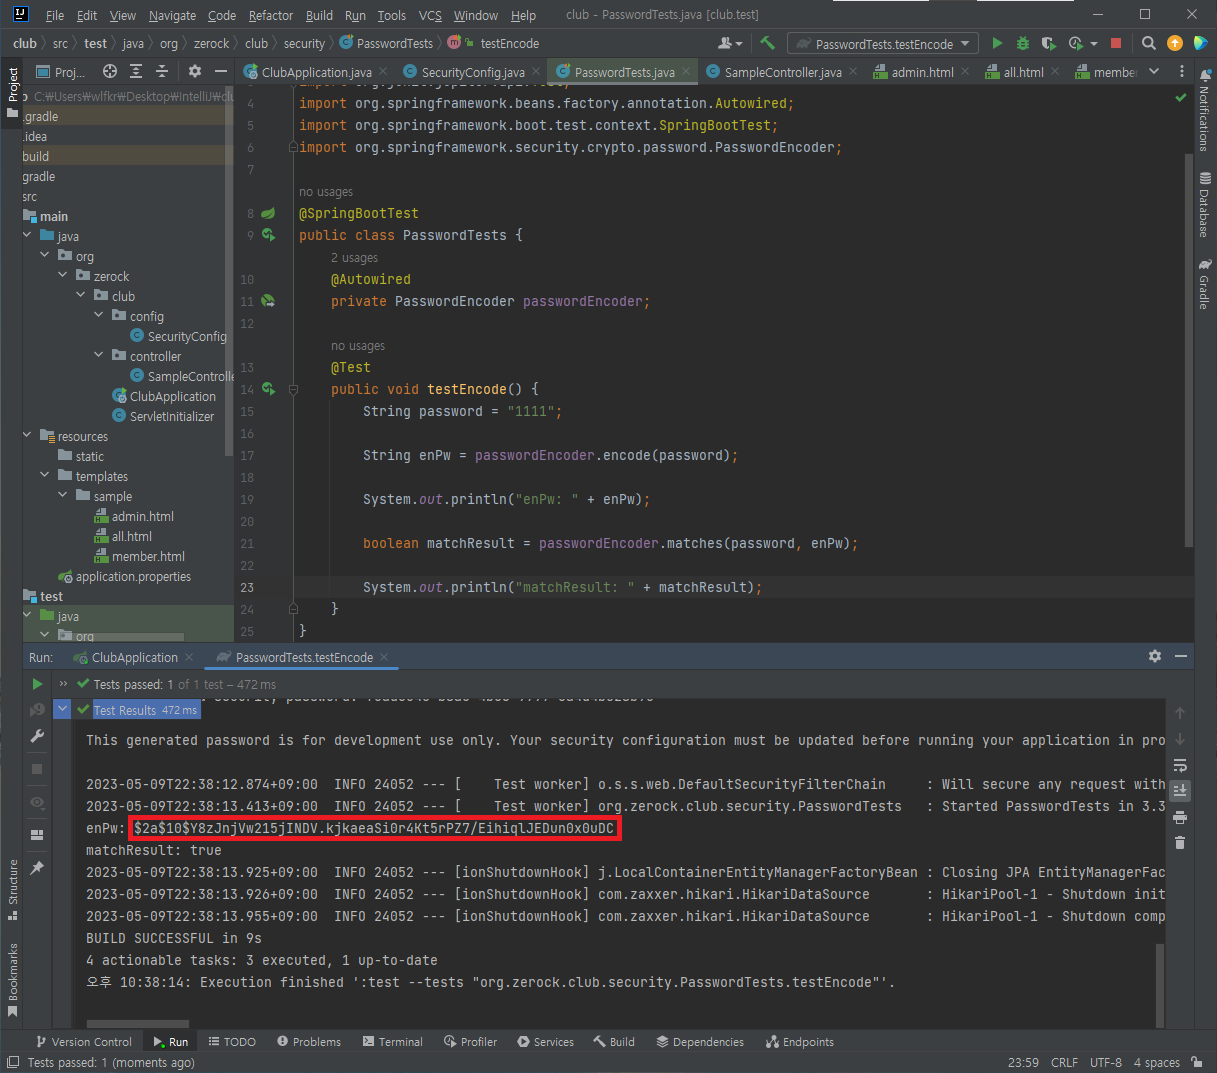Close the admin.html editor tab

pos(965,72)
